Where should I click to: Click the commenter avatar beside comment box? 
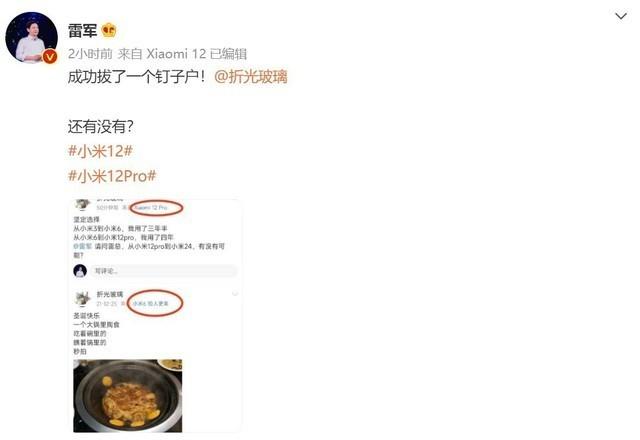click(80, 271)
